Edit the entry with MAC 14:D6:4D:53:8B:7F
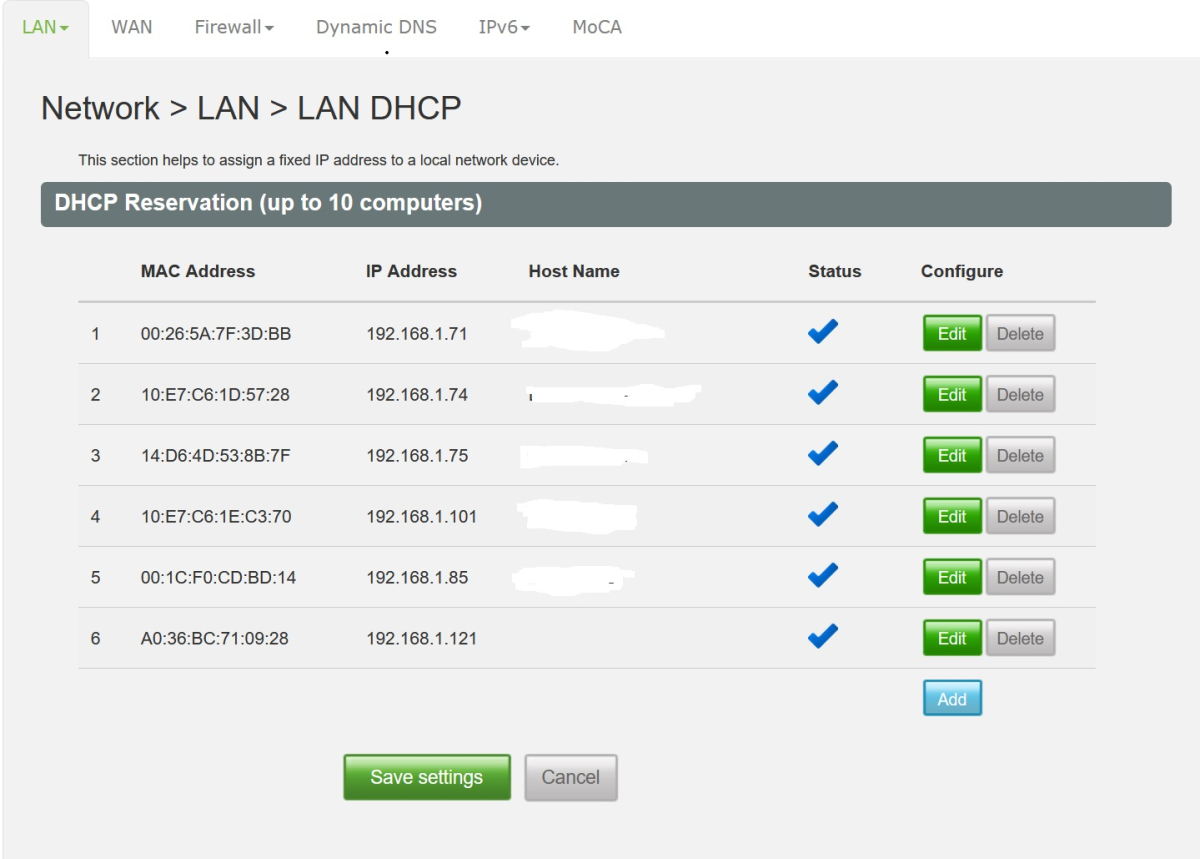 point(951,454)
